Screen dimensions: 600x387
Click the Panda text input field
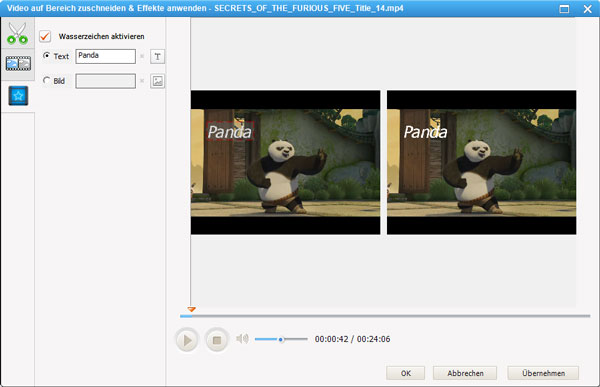point(105,56)
